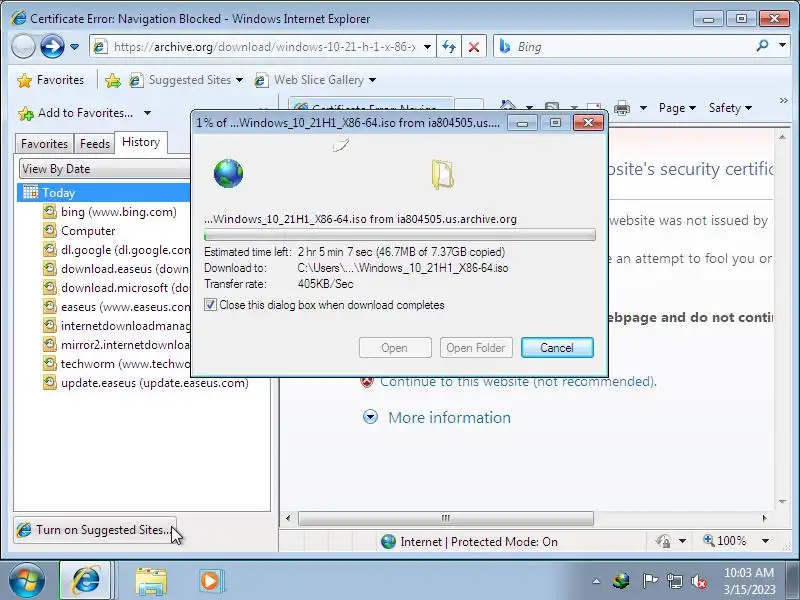The image size is (800, 600).
Task: Expand the zoom level dropdown arrow
Action: pos(765,541)
